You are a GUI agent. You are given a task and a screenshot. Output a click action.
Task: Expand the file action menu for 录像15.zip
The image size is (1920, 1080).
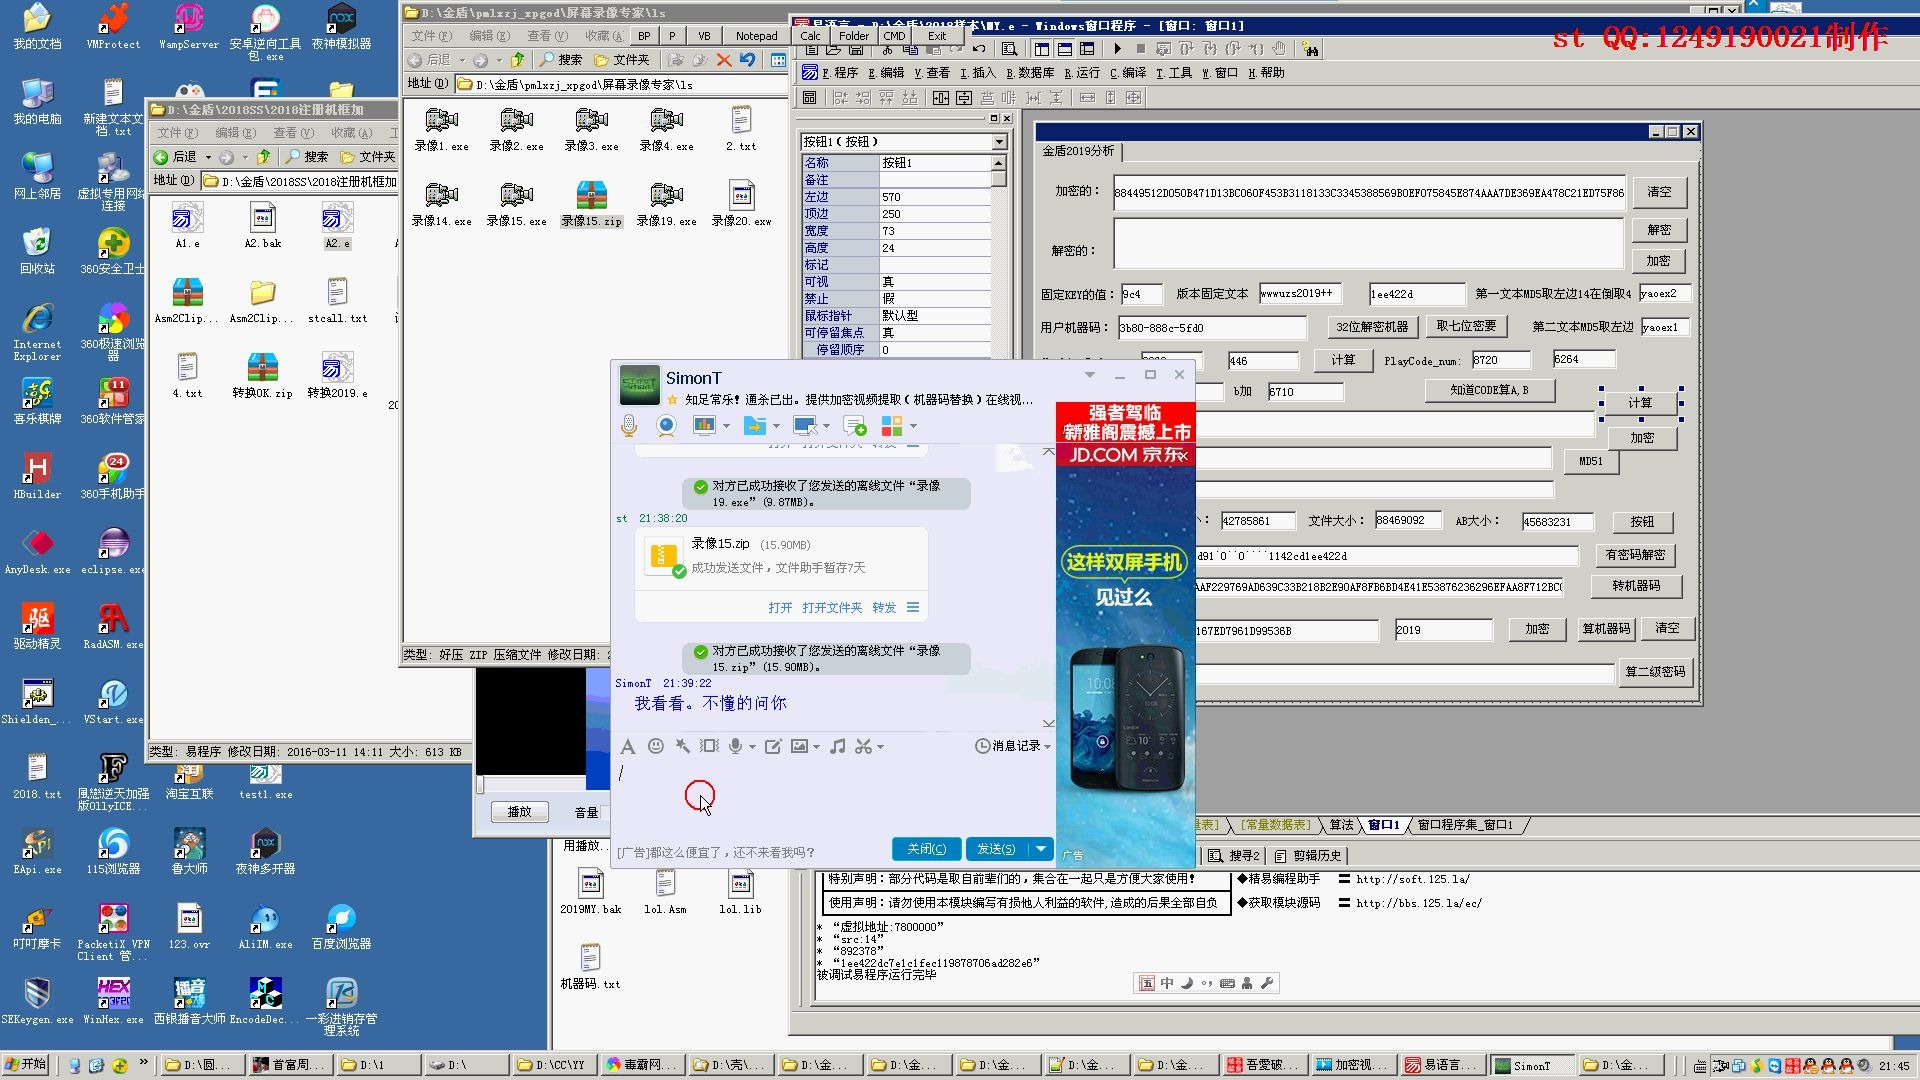click(x=913, y=608)
